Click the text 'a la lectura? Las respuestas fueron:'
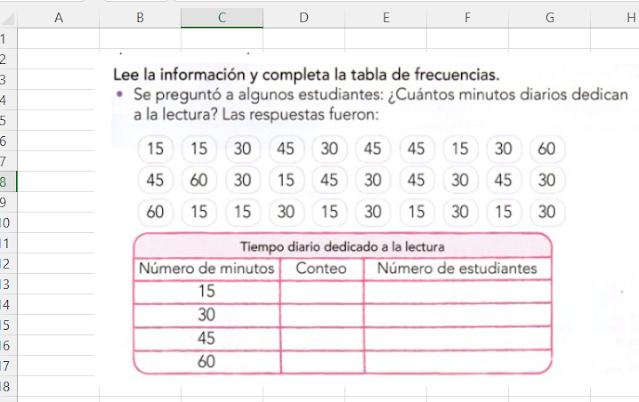The height and width of the screenshot is (402, 639). [x=256, y=115]
